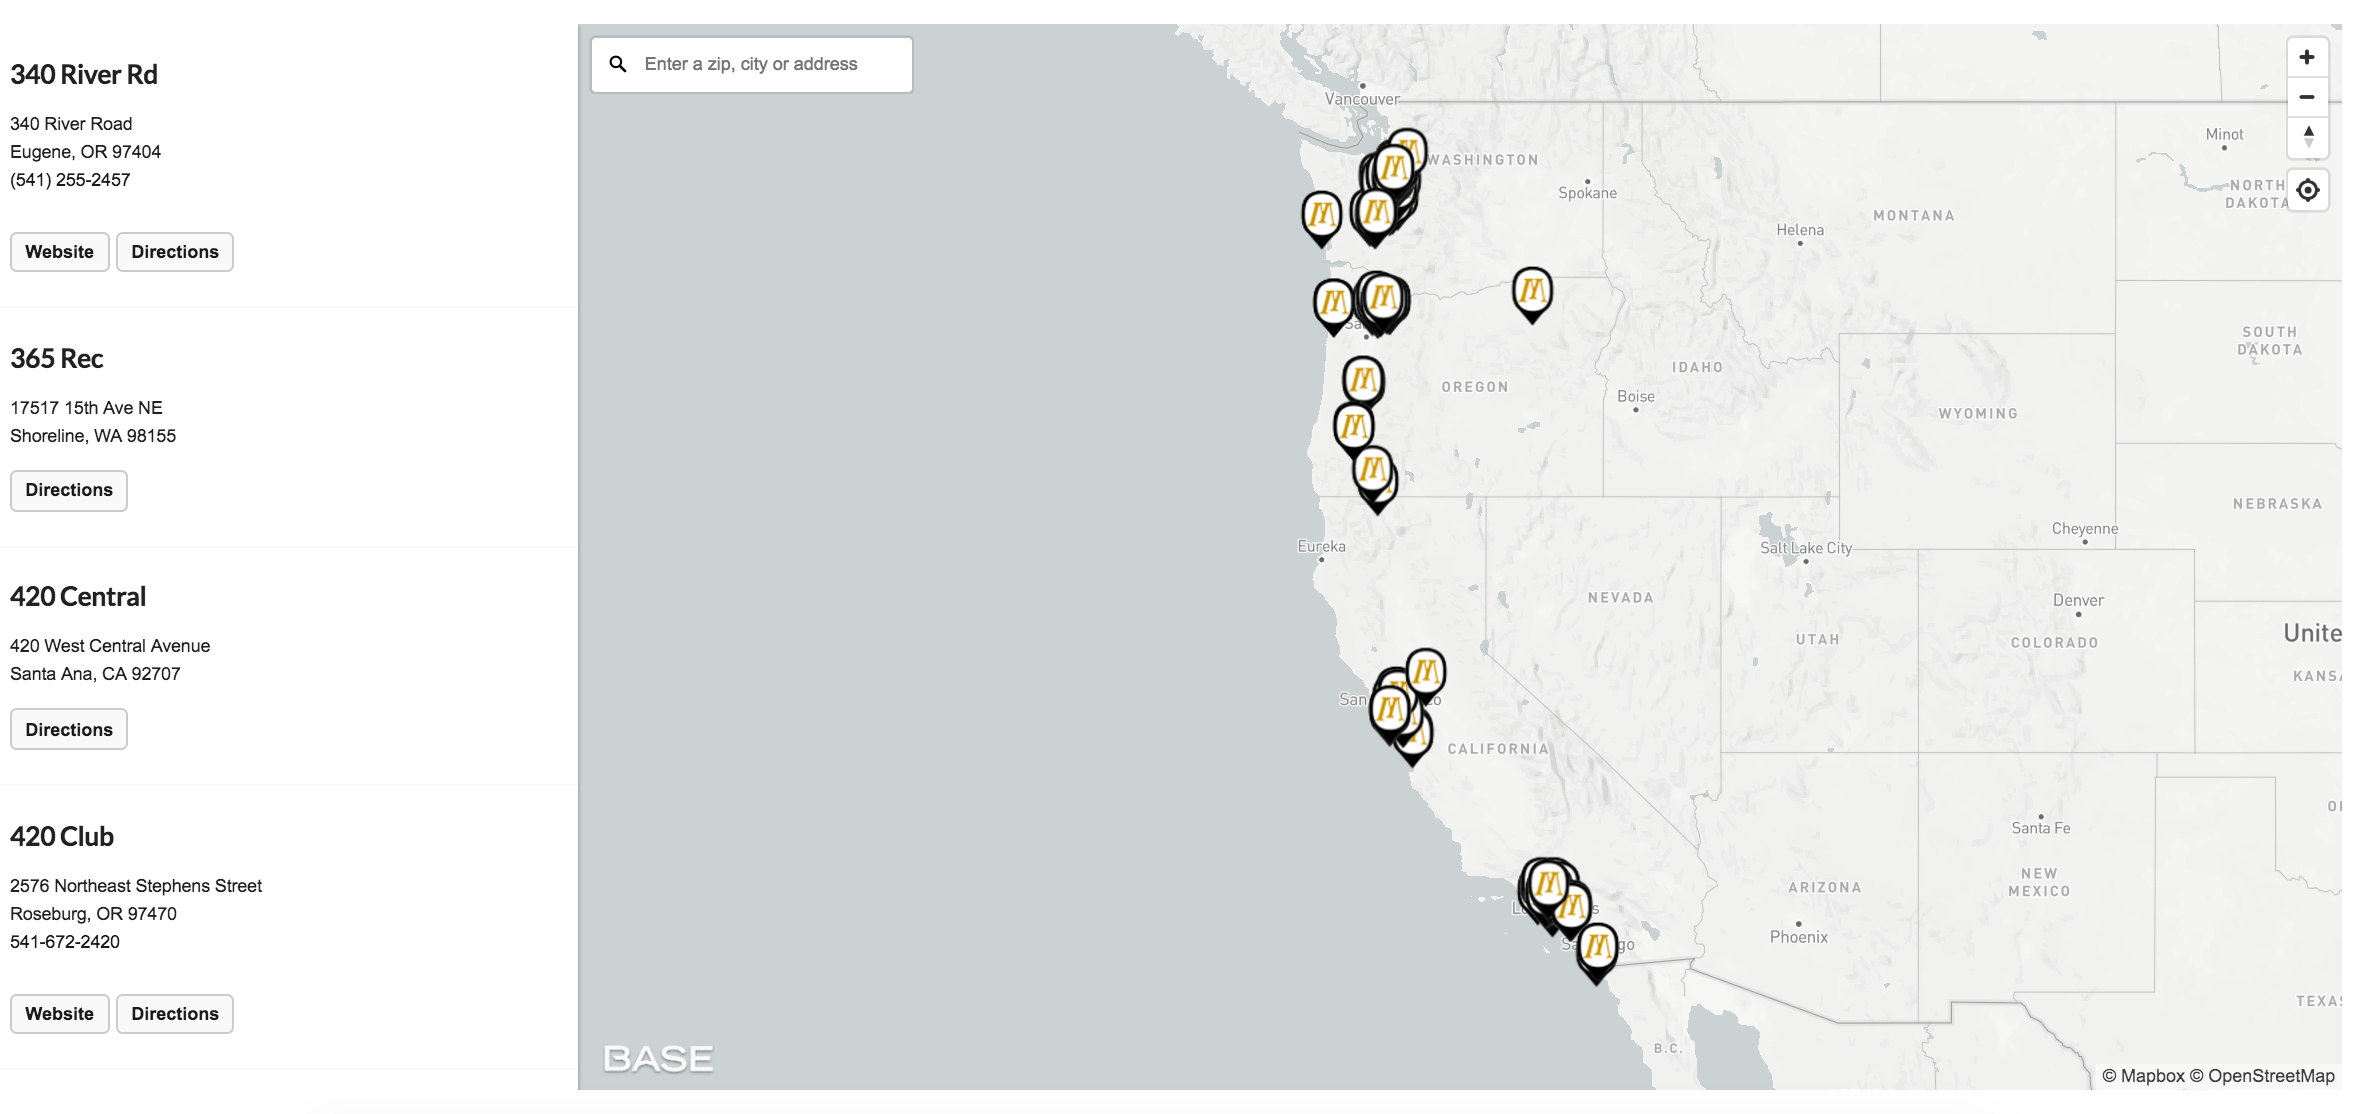
Task: Select the store marker near San Diego
Action: coord(1597,952)
